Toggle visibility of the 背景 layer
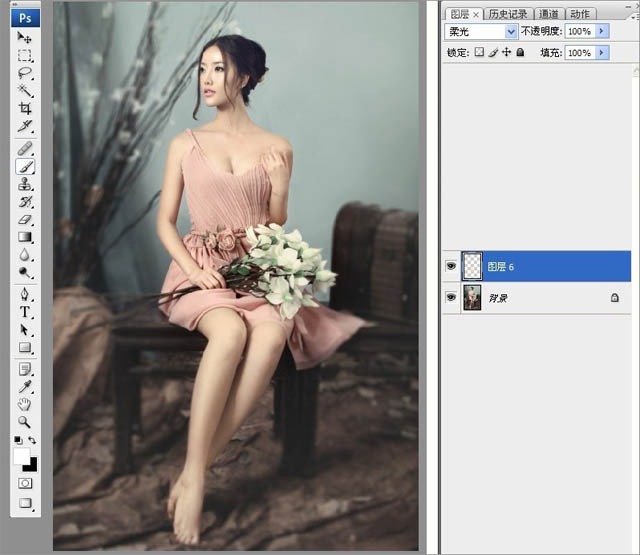 point(451,298)
